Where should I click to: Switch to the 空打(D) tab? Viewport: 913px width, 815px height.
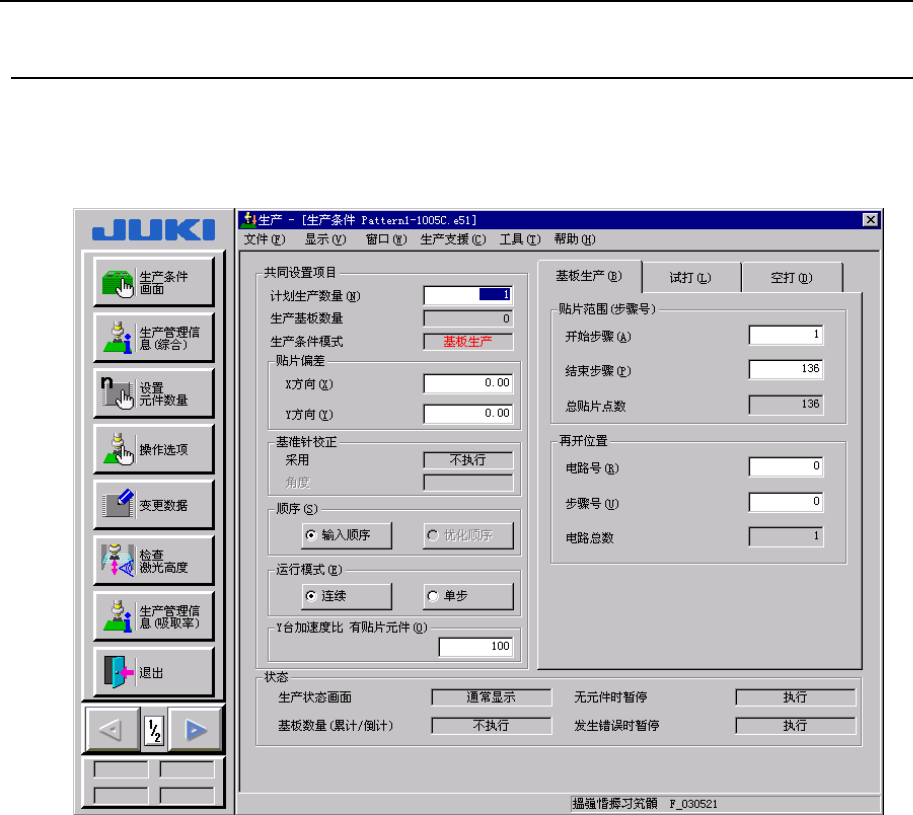[792, 278]
